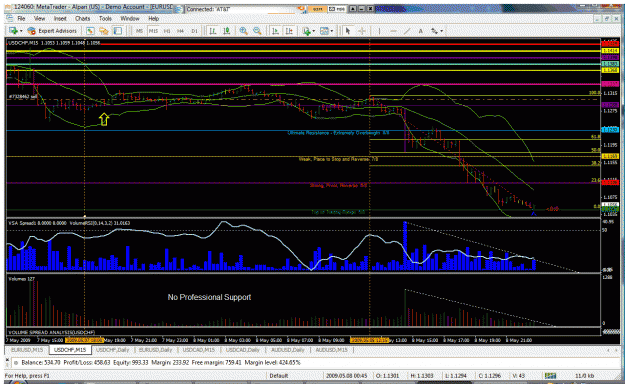Expand the templates dropdown arrow
Screen dimensions: 625x384
(332, 31)
